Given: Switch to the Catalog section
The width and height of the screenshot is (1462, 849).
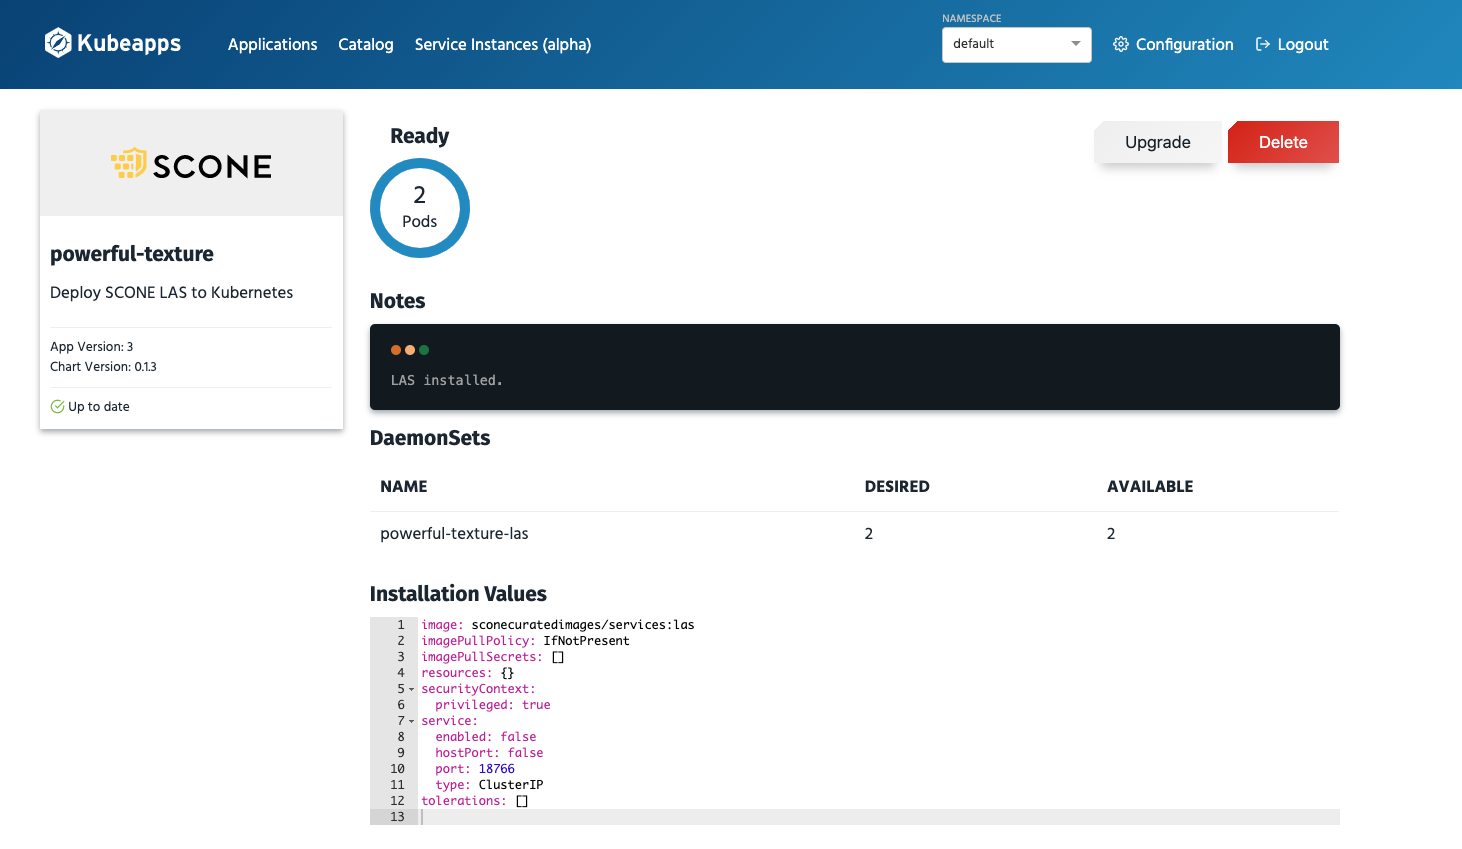Looking at the screenshot, I should pos(365,44).
